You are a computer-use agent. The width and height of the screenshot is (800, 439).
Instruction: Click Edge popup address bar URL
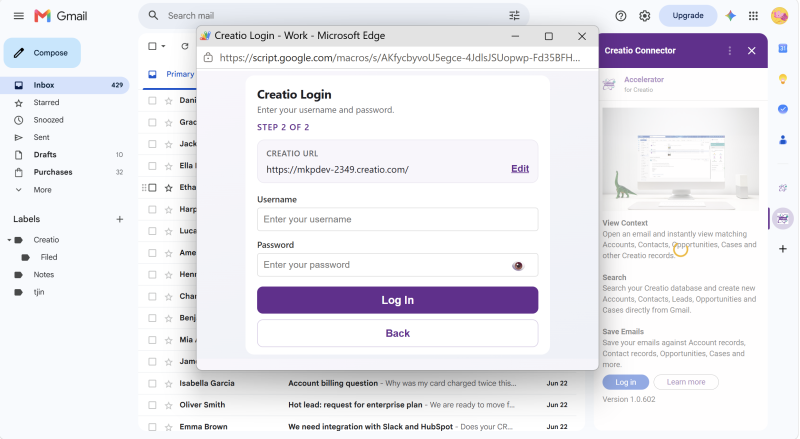[400, 58]
